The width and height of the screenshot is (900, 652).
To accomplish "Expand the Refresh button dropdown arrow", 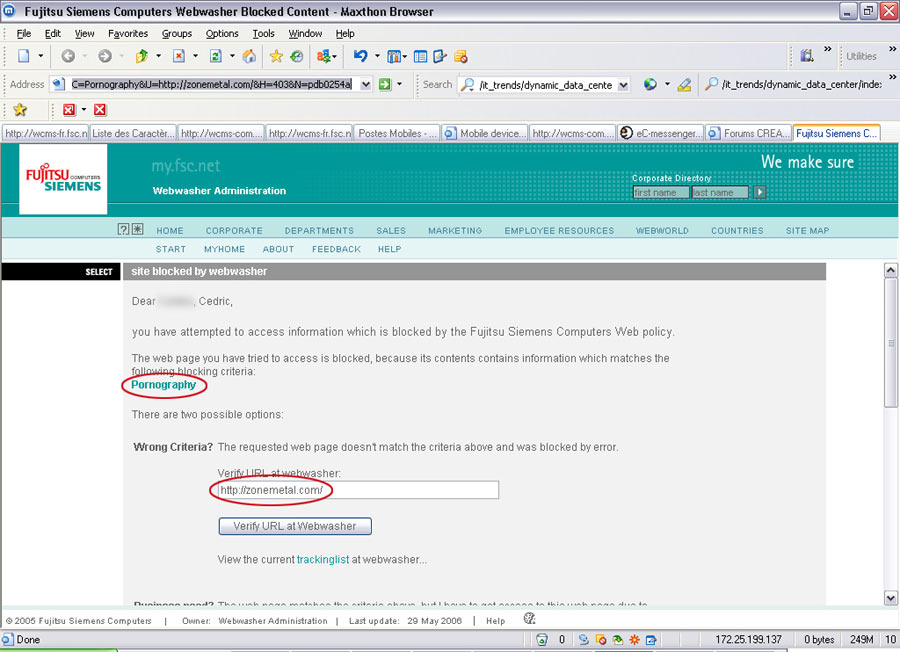I will (x=232, y=56).
